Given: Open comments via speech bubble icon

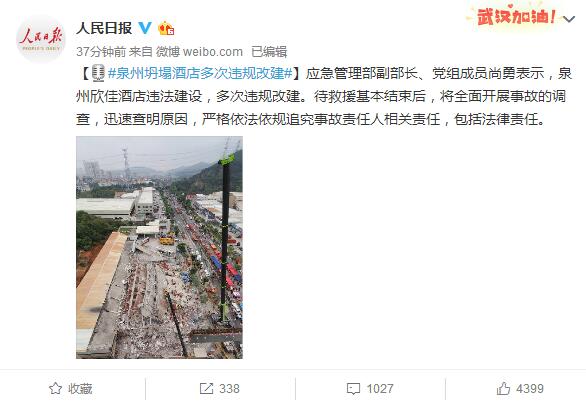Looking at the screenshot, I should click(x=353, y=389).
